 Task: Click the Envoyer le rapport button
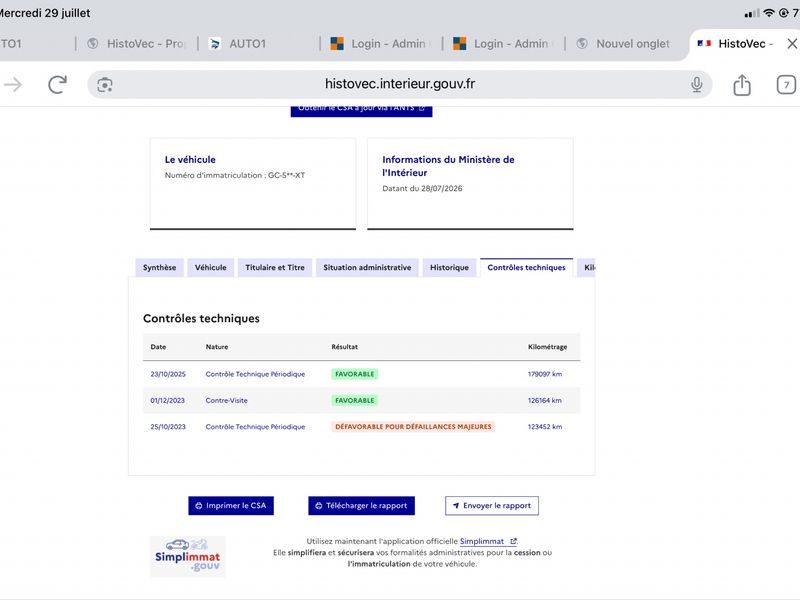(x=491, y=506)
